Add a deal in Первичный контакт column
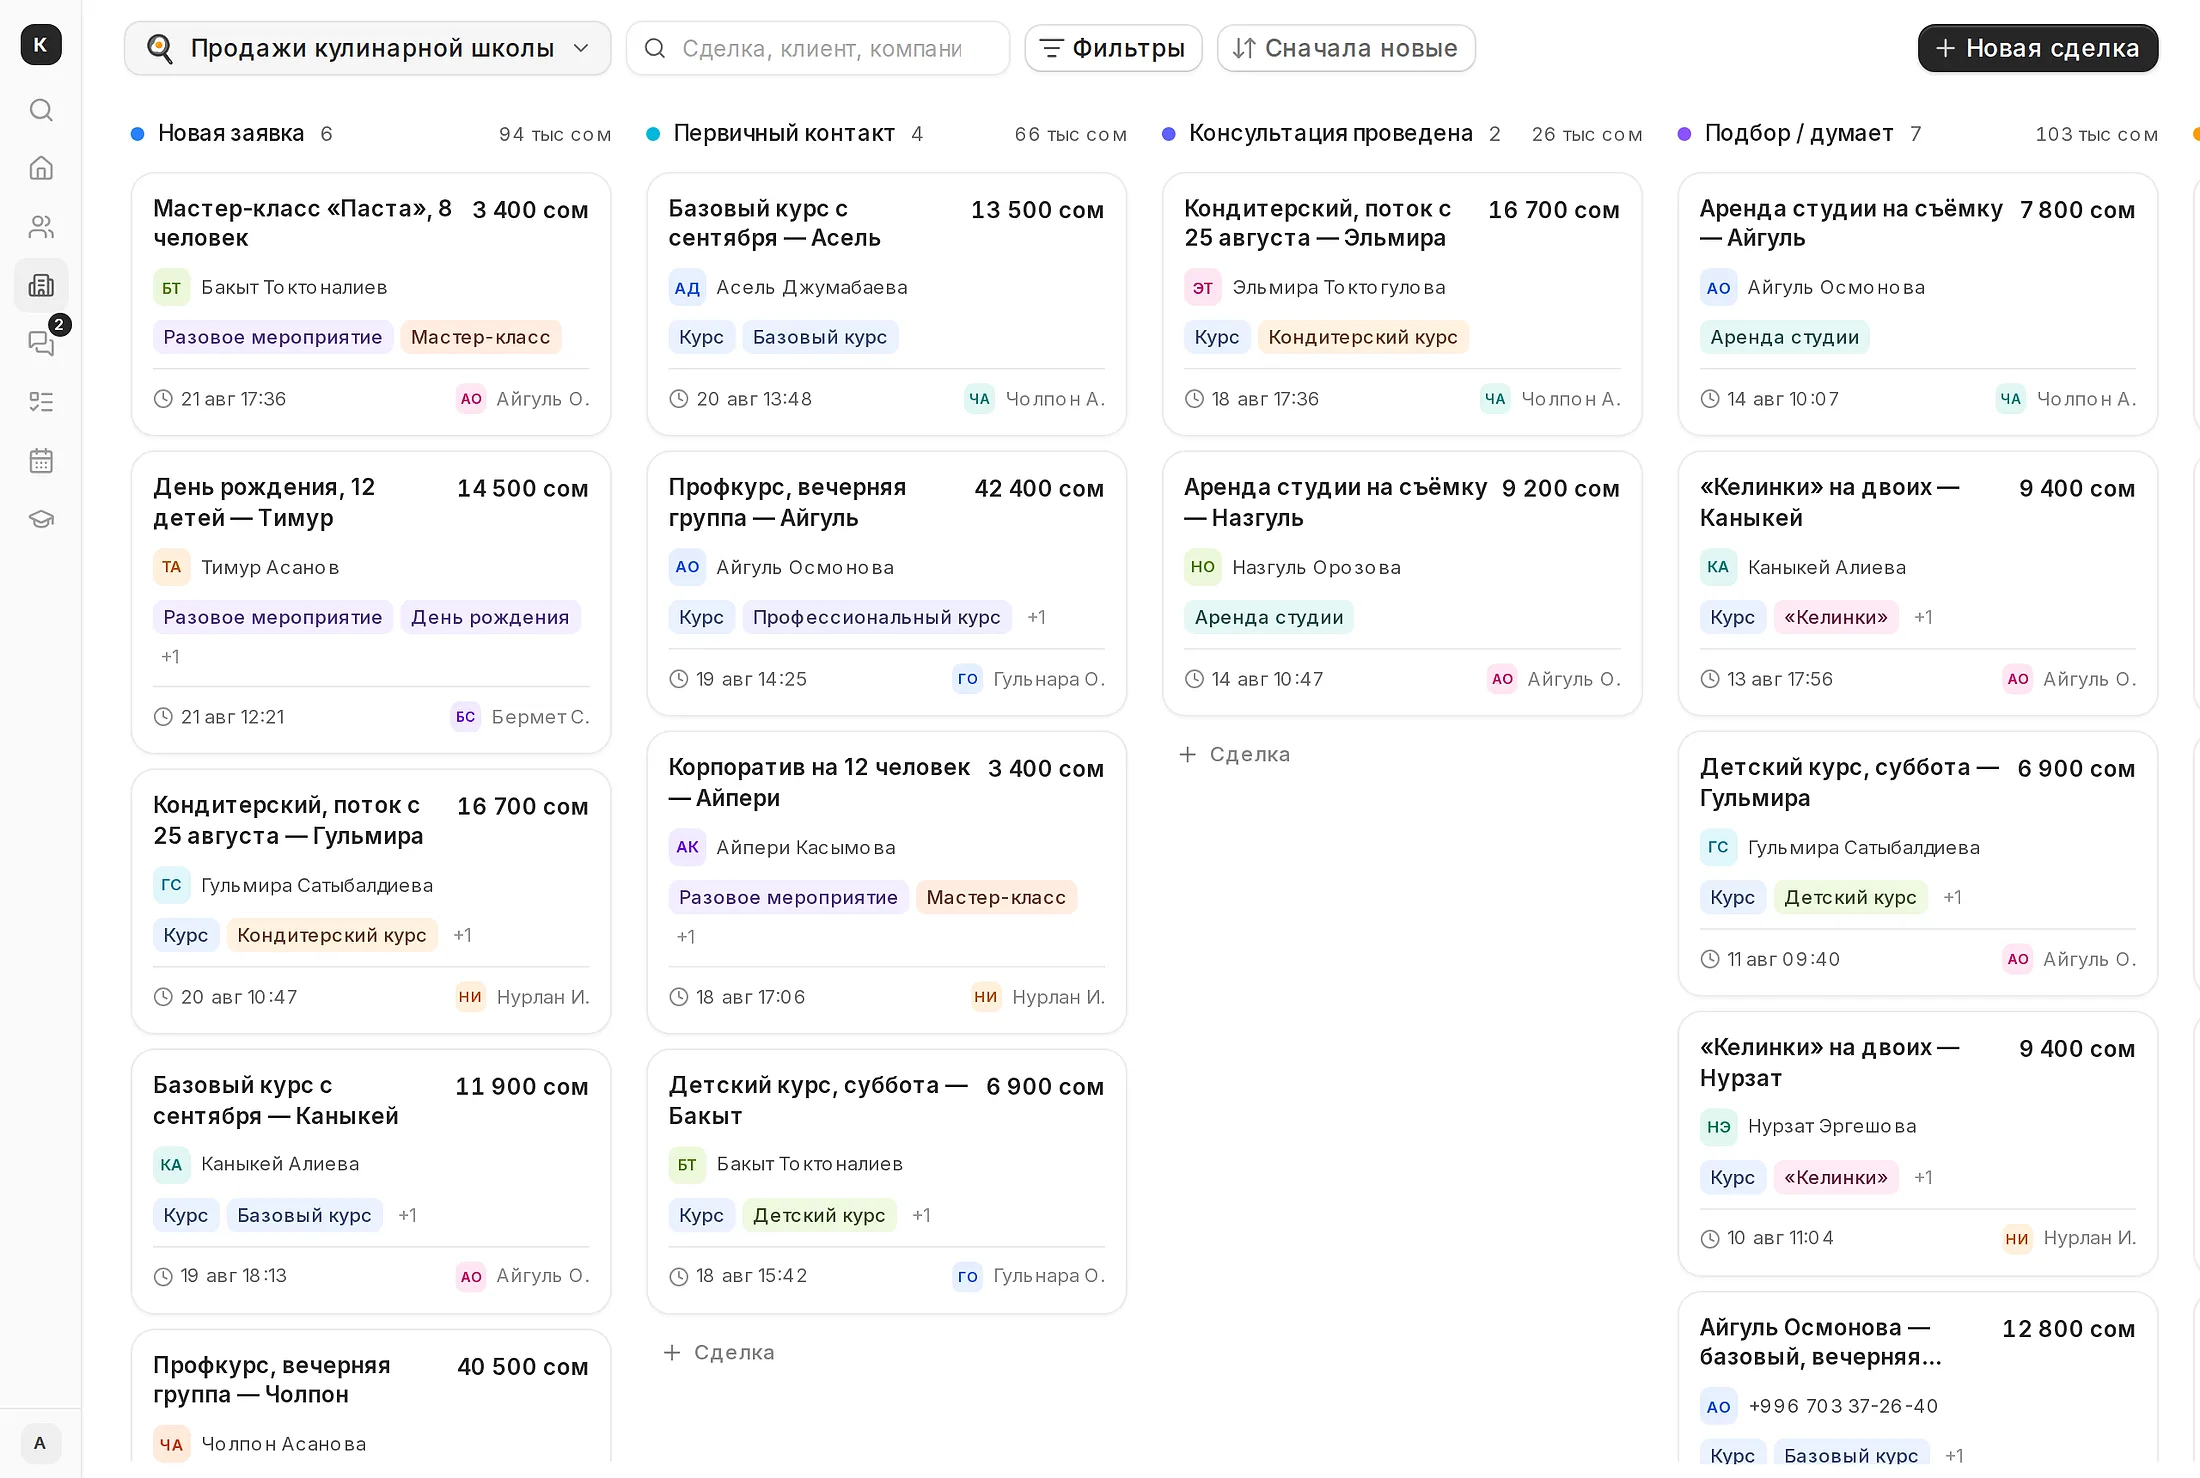Viewport: 2200px width, 1478px height. (720, 1352)
